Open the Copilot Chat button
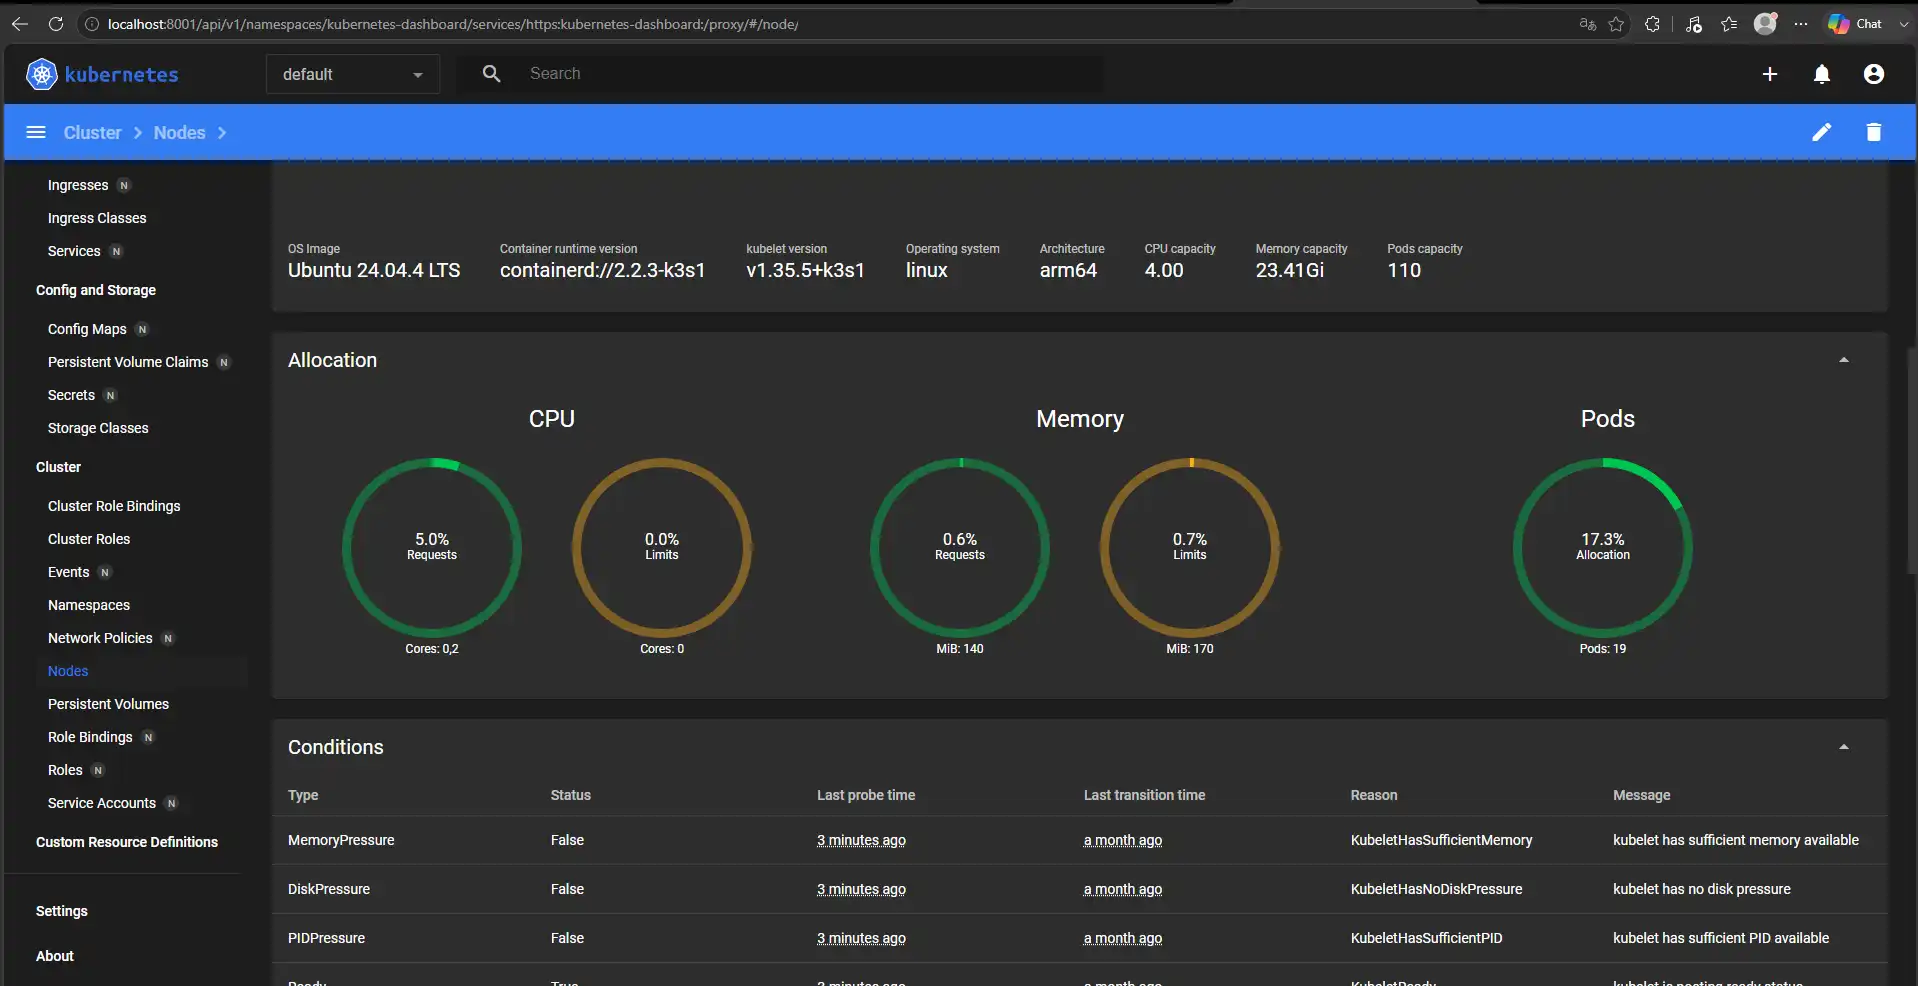The width and height of the screenshot is (1918, 986). tap(1855, 24)
